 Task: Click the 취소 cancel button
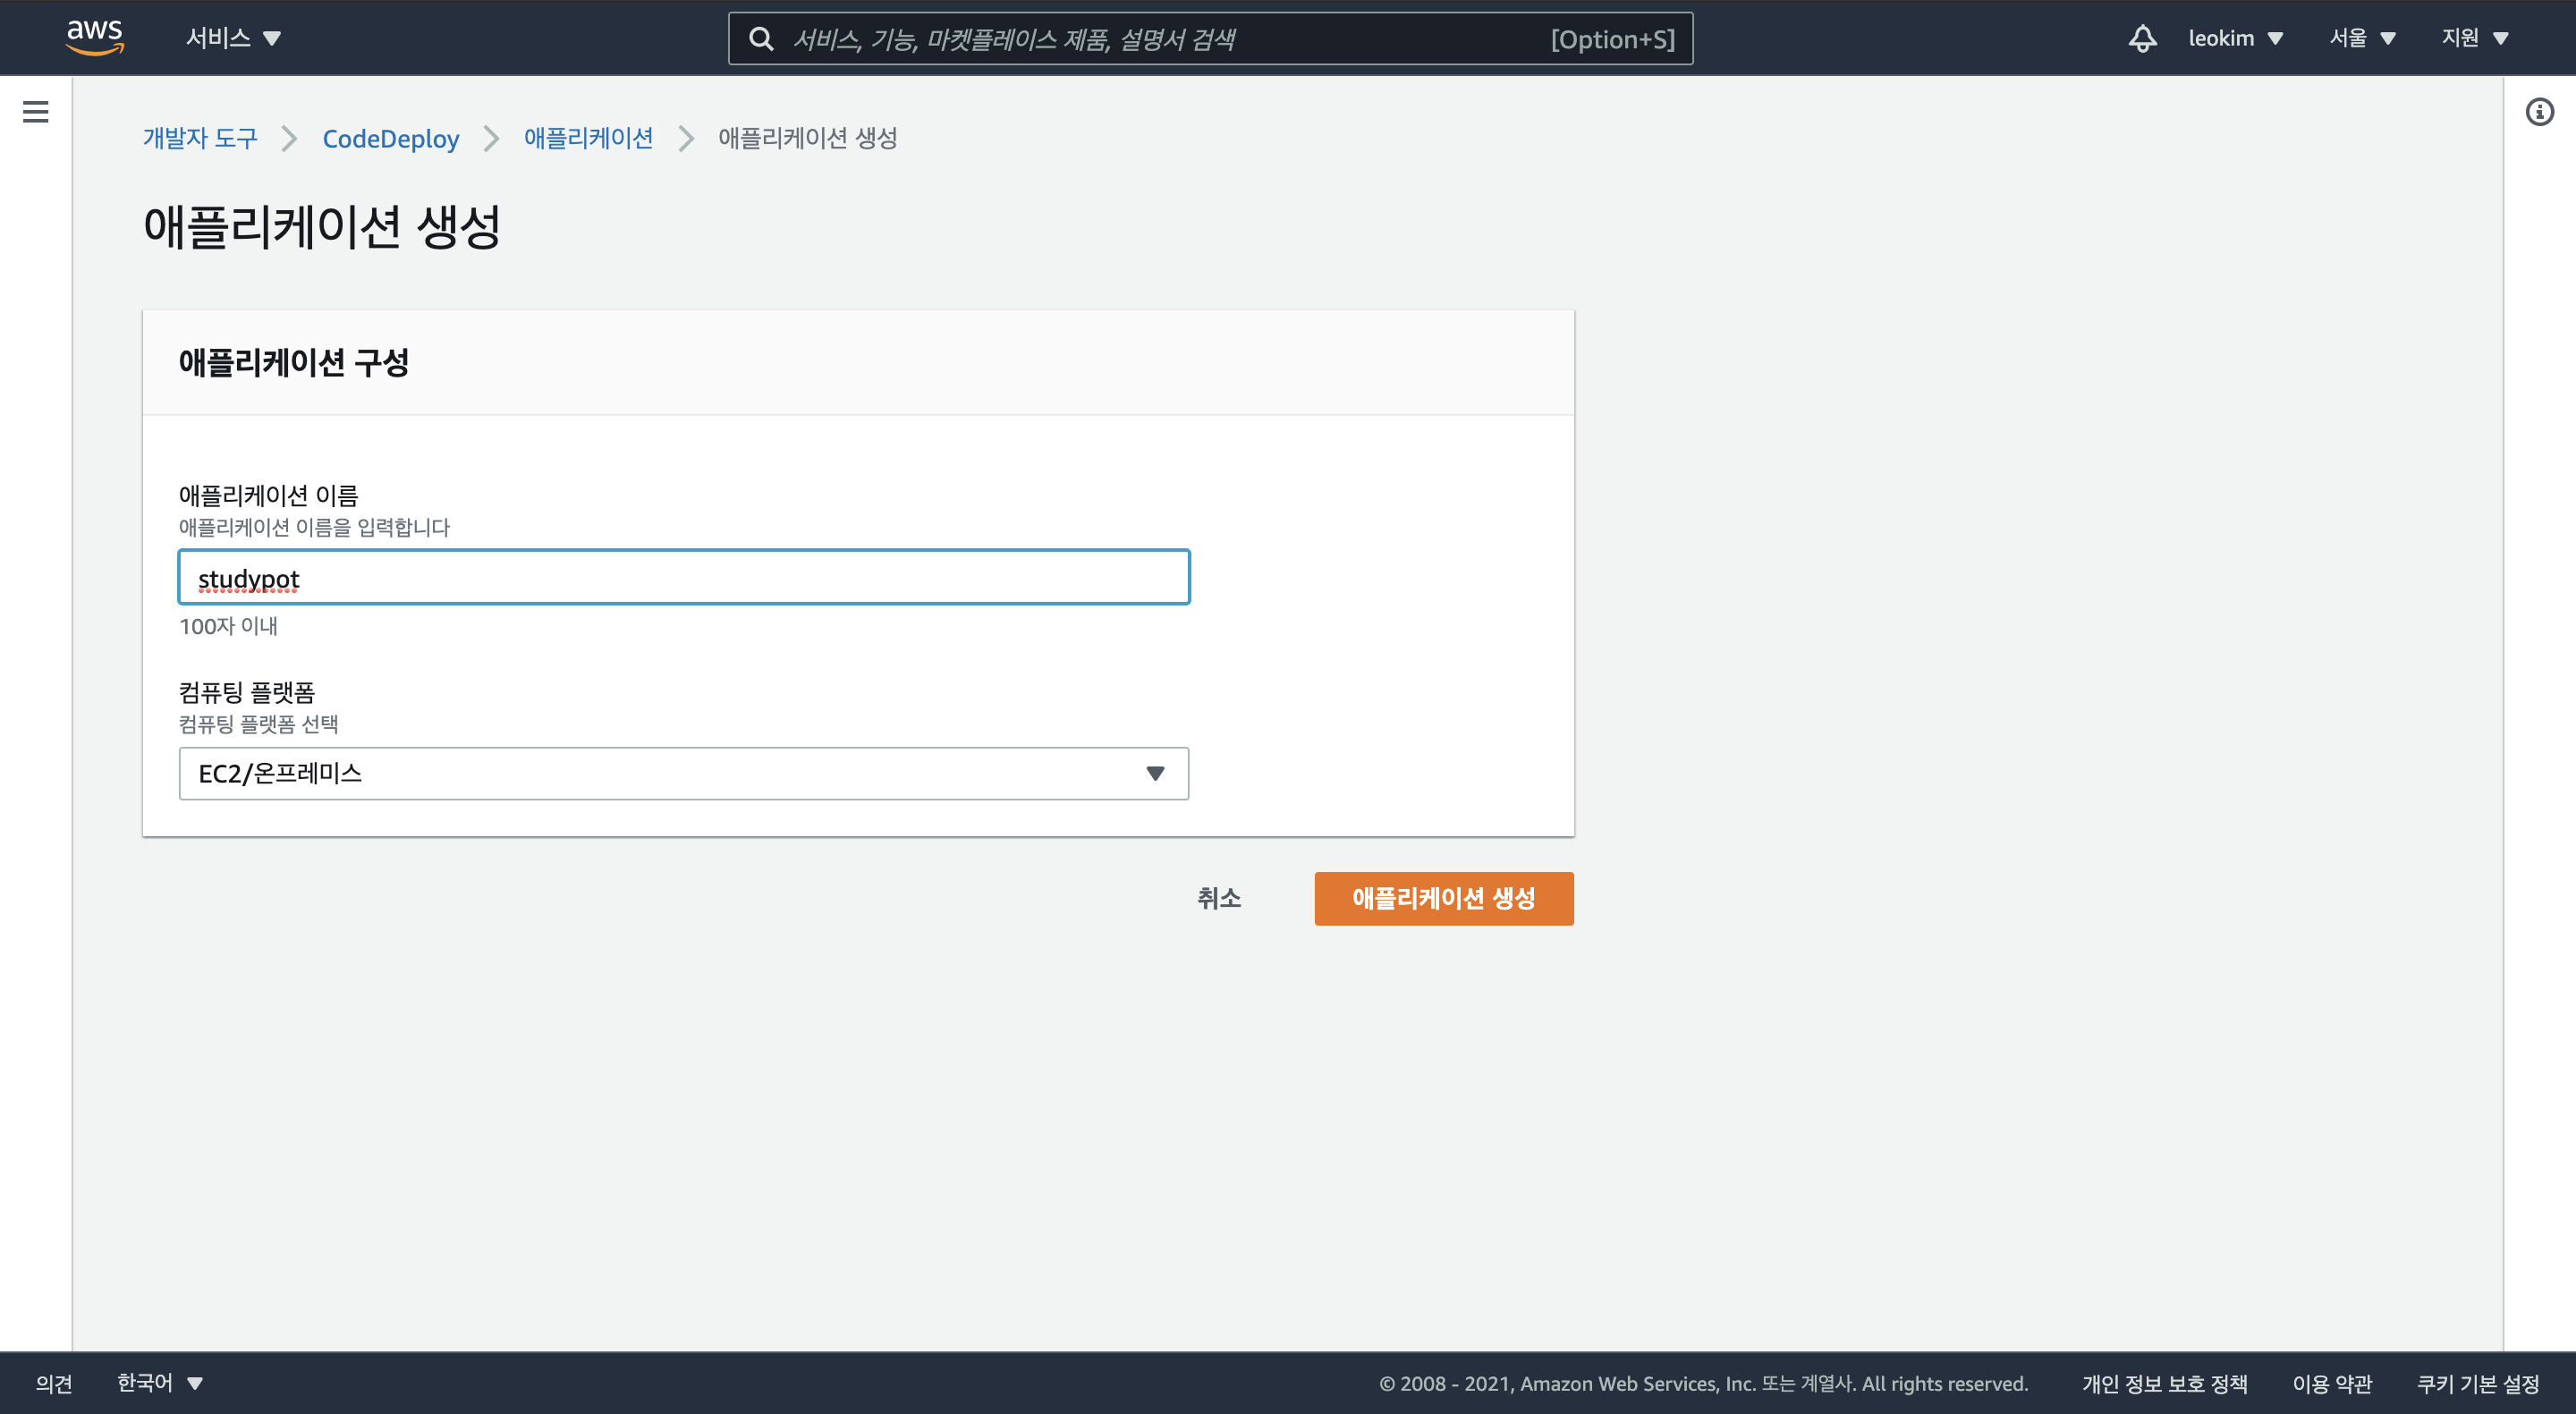pos(1219,898)
